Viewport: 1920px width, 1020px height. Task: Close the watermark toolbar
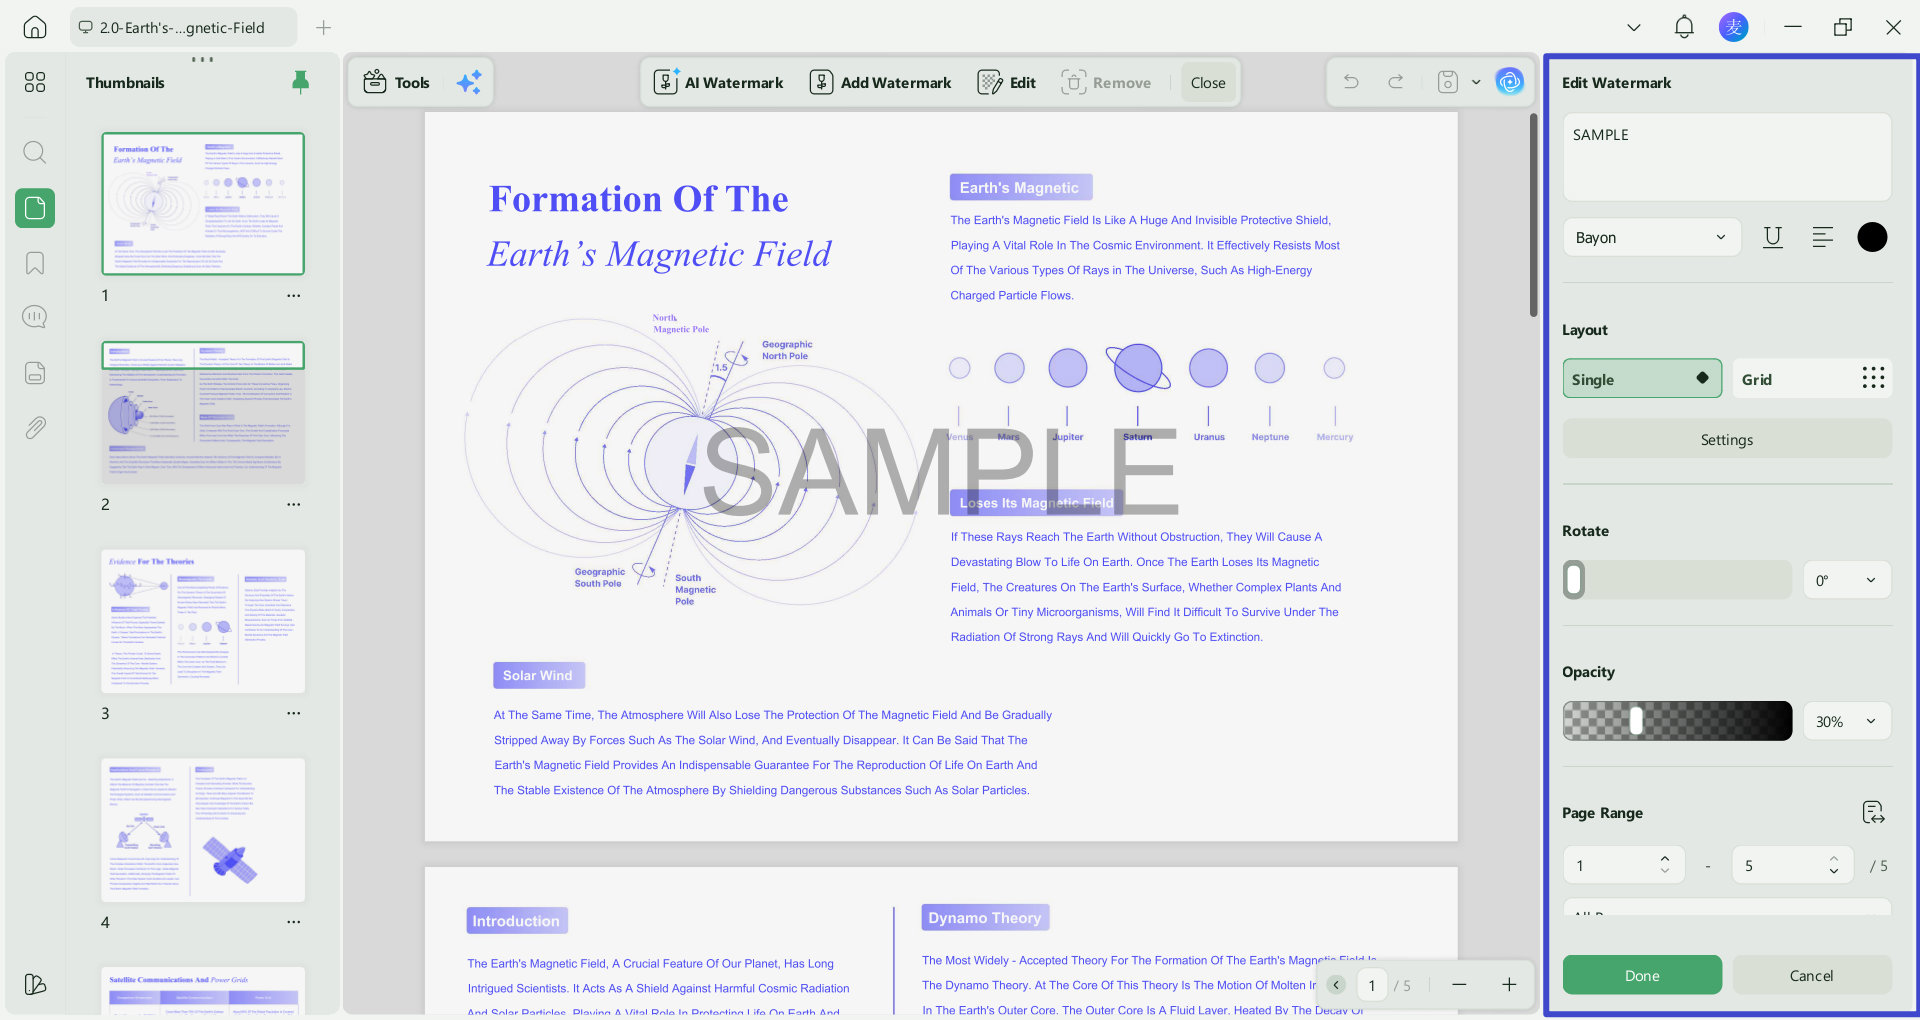tap(1208, 82)
